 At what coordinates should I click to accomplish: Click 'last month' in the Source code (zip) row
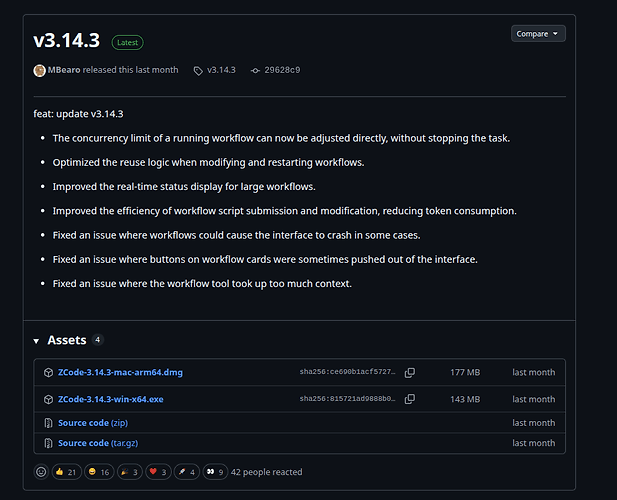point(534,423)
